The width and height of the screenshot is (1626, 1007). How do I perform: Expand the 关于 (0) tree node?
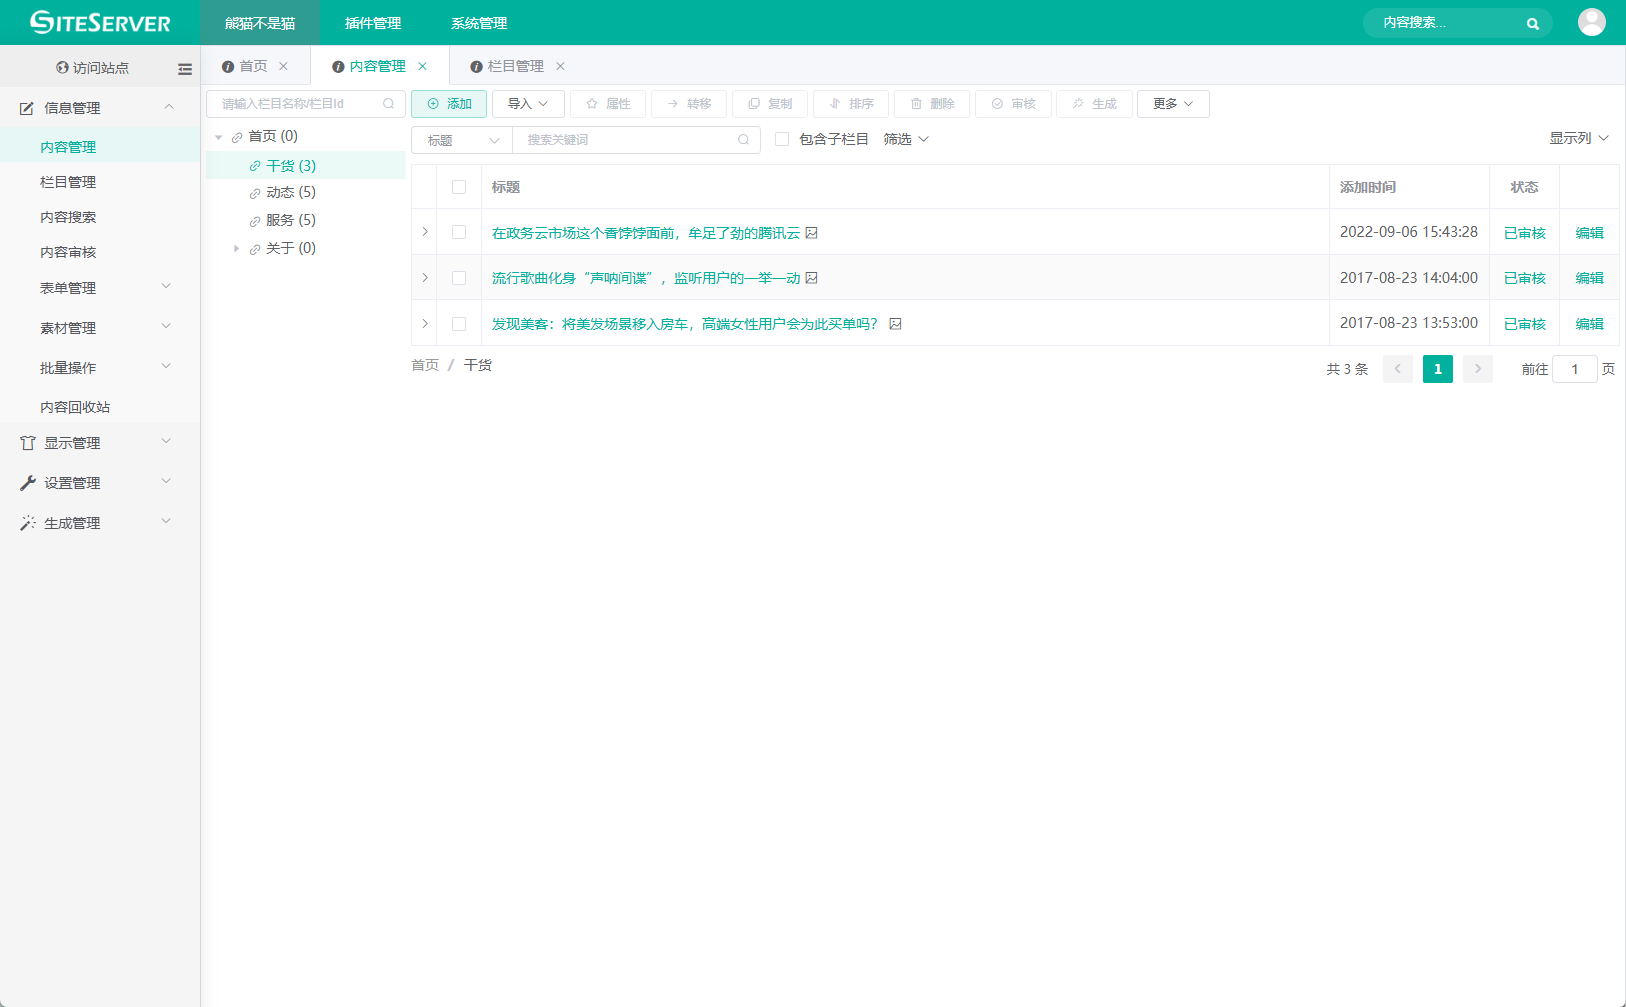tap(237, 249)
